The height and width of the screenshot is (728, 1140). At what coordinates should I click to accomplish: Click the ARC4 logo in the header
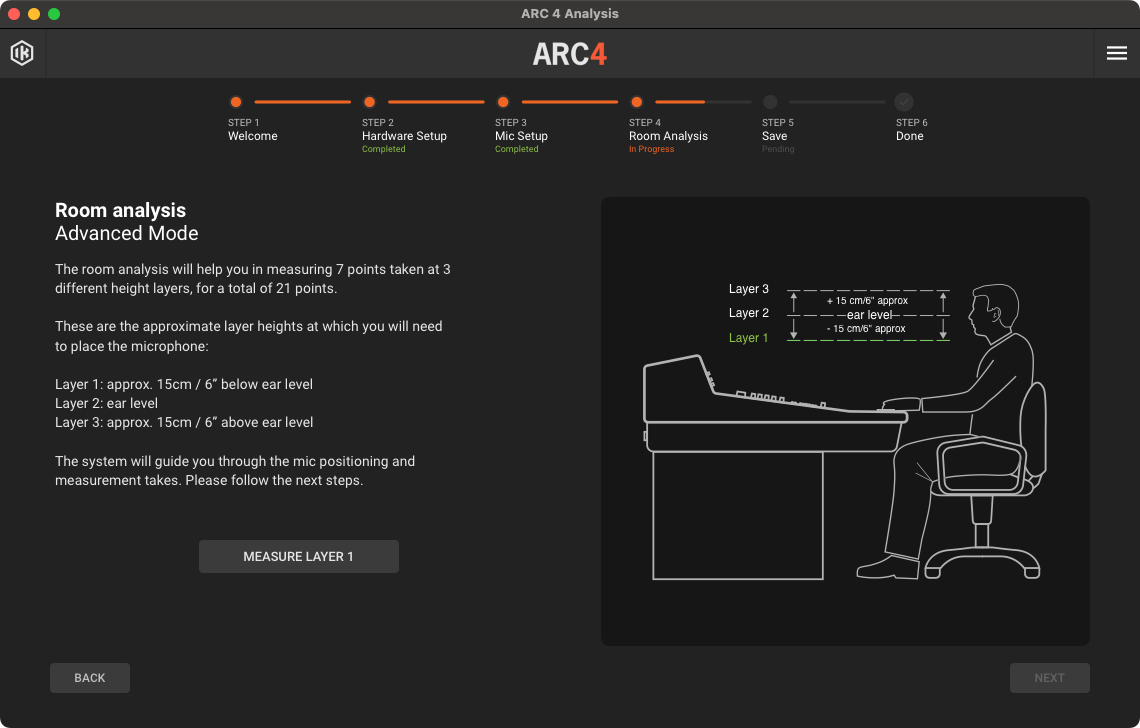coord(570,54)
